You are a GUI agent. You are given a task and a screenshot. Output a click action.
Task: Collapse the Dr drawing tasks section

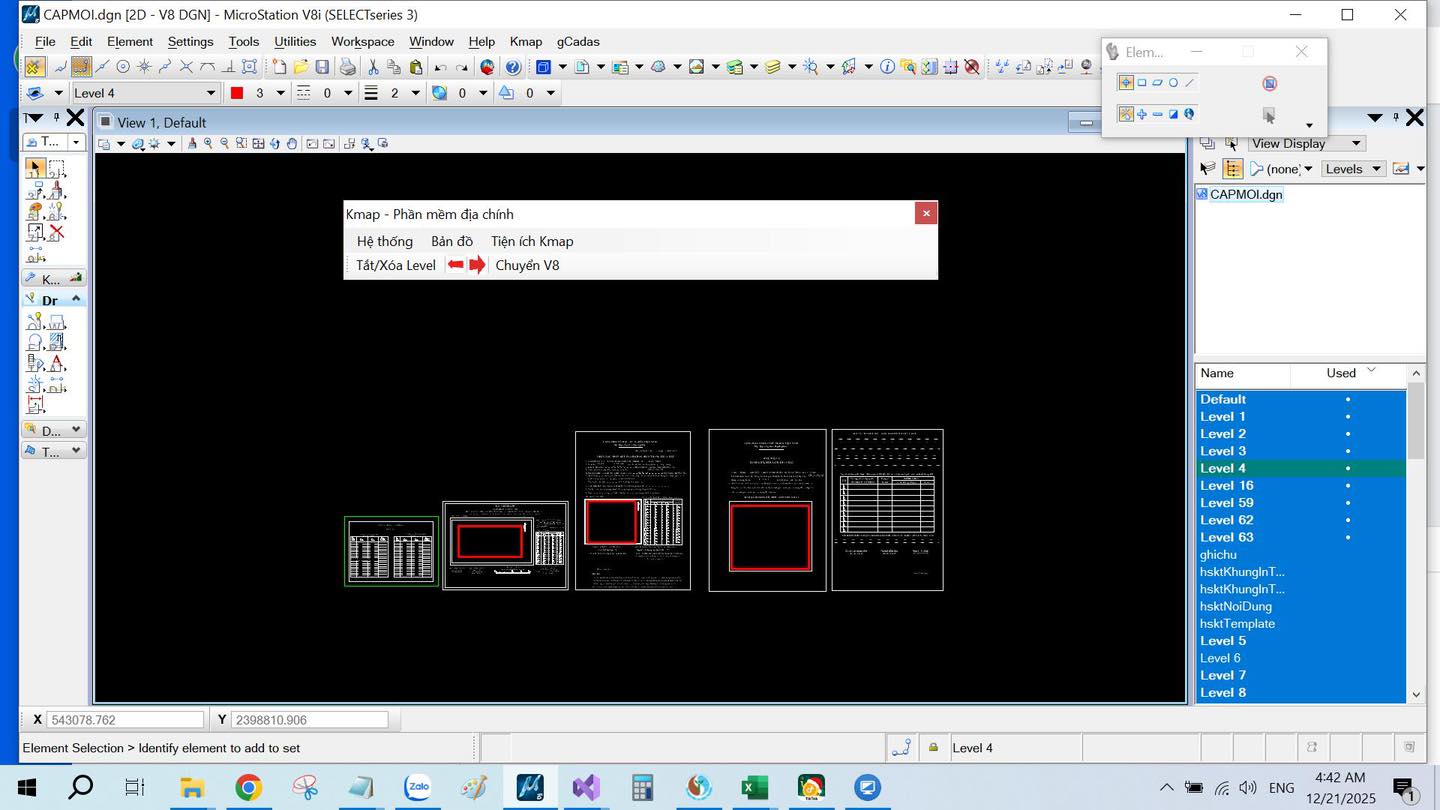(x=76, y=300)
